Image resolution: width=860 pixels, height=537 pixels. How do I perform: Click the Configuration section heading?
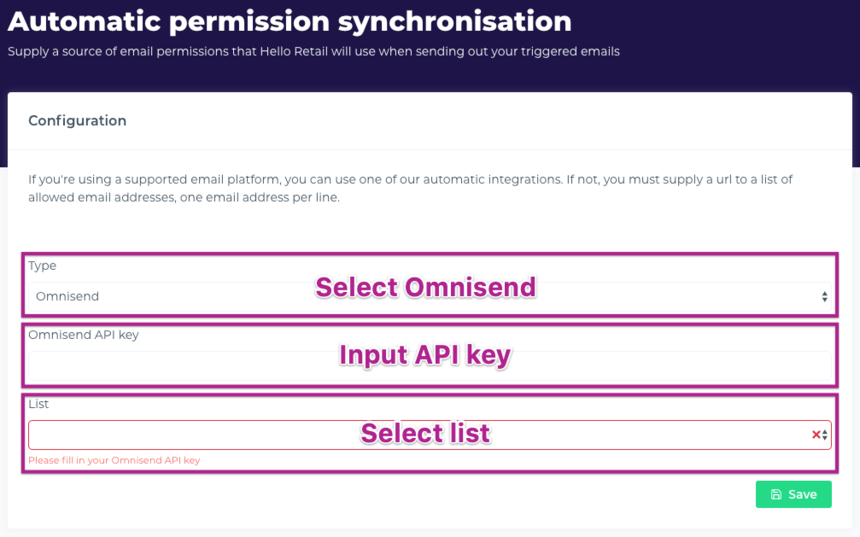point(77,121)
